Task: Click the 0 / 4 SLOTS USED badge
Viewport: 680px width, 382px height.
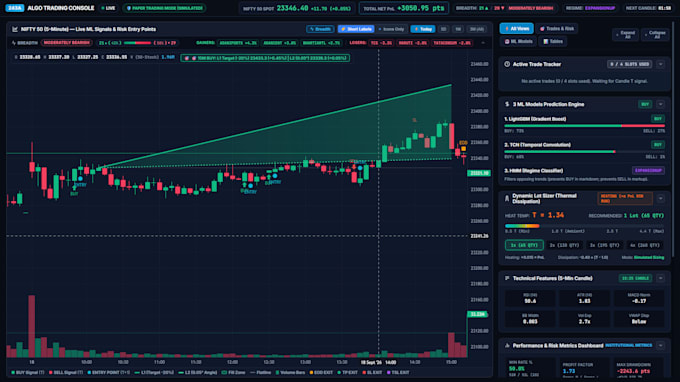Action: point(629,64)
